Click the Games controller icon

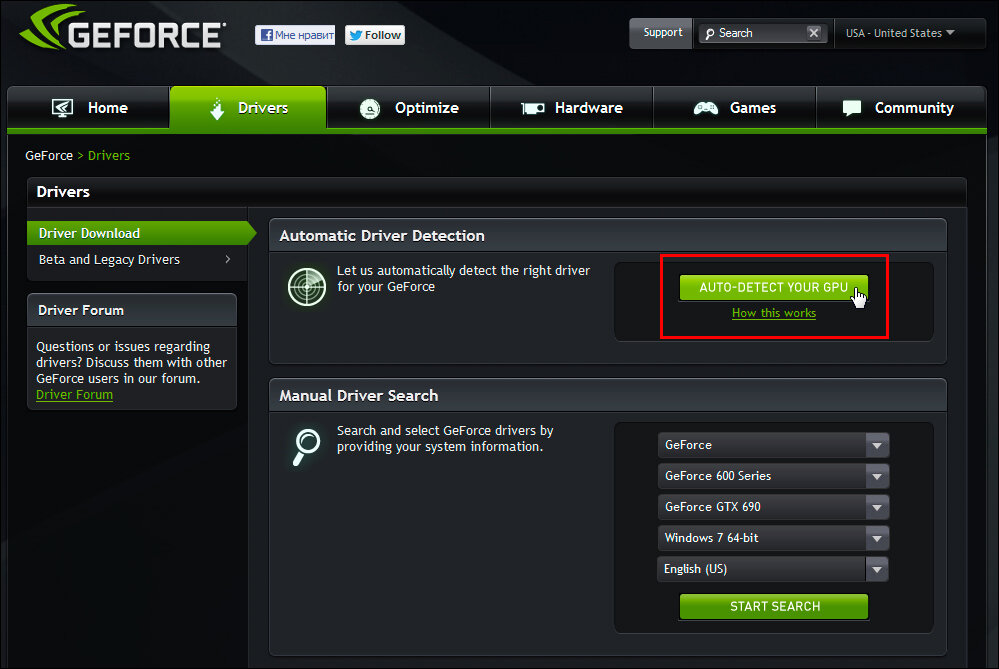coord(706,108)
